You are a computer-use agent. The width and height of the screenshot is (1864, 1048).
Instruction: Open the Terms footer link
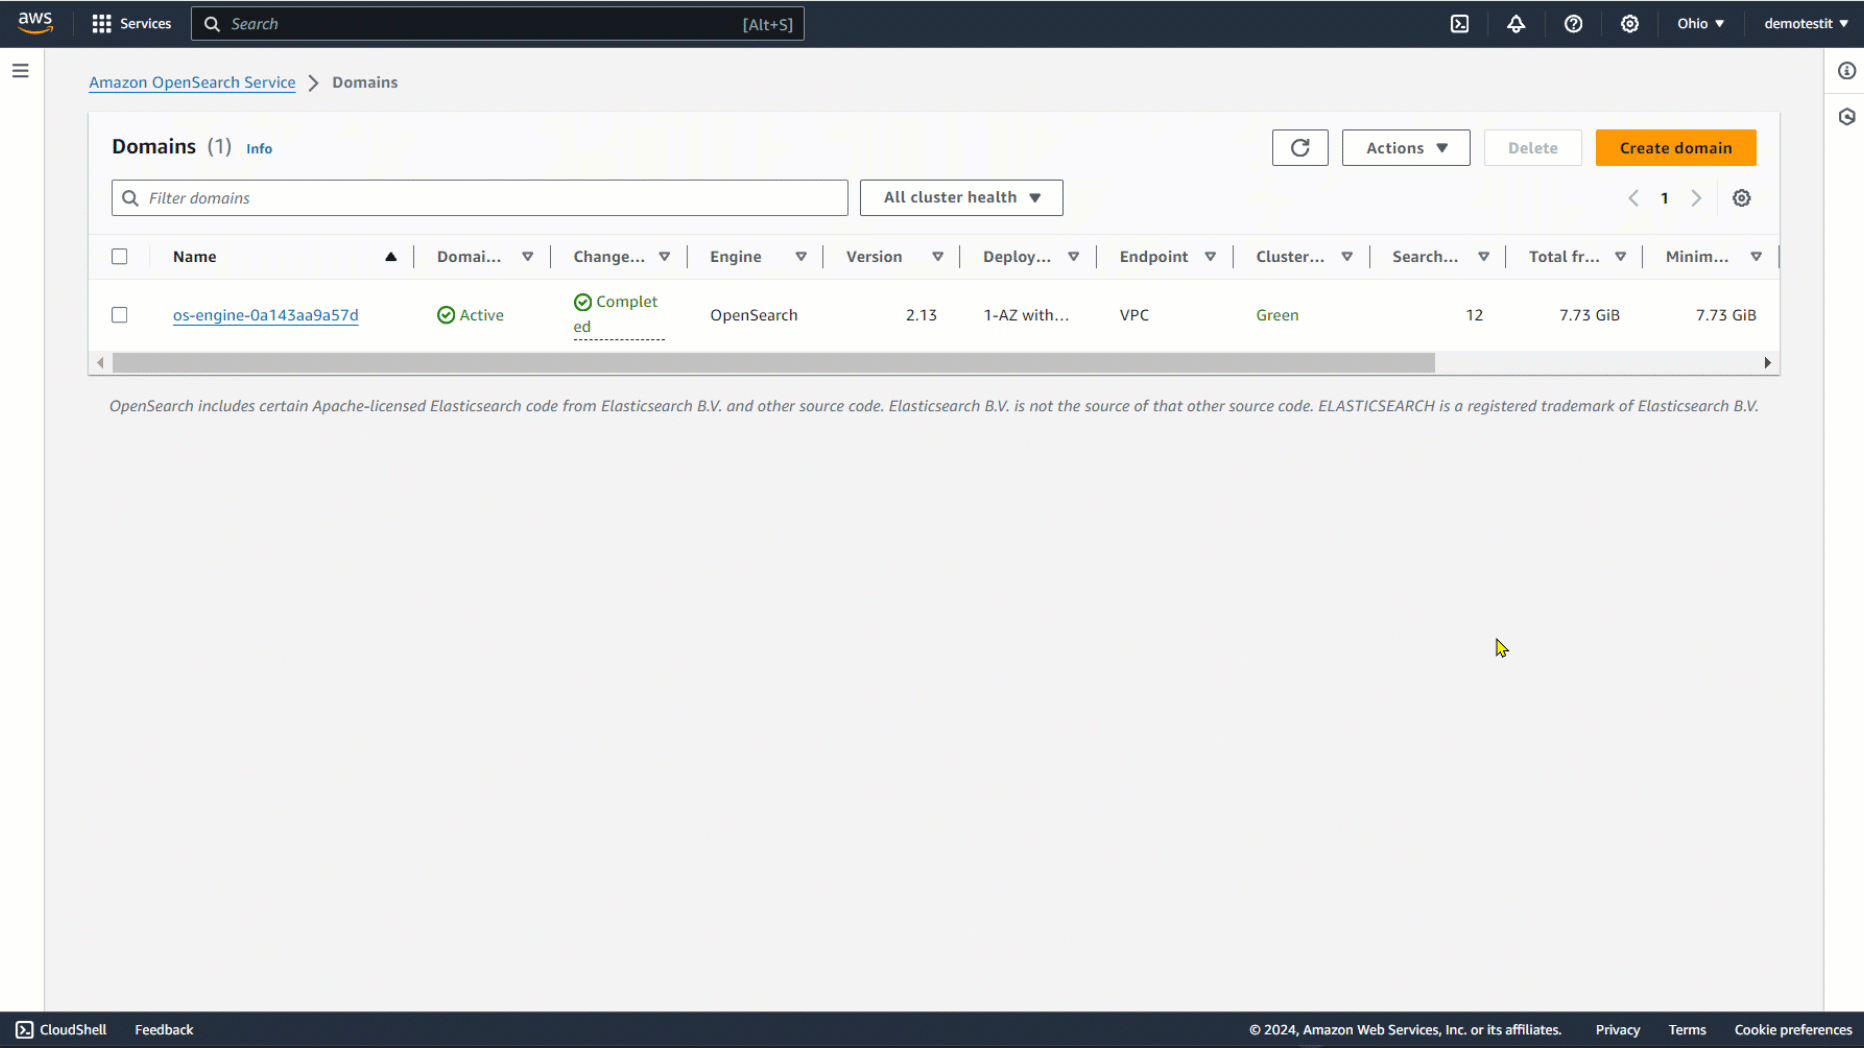(1687, 1030)
